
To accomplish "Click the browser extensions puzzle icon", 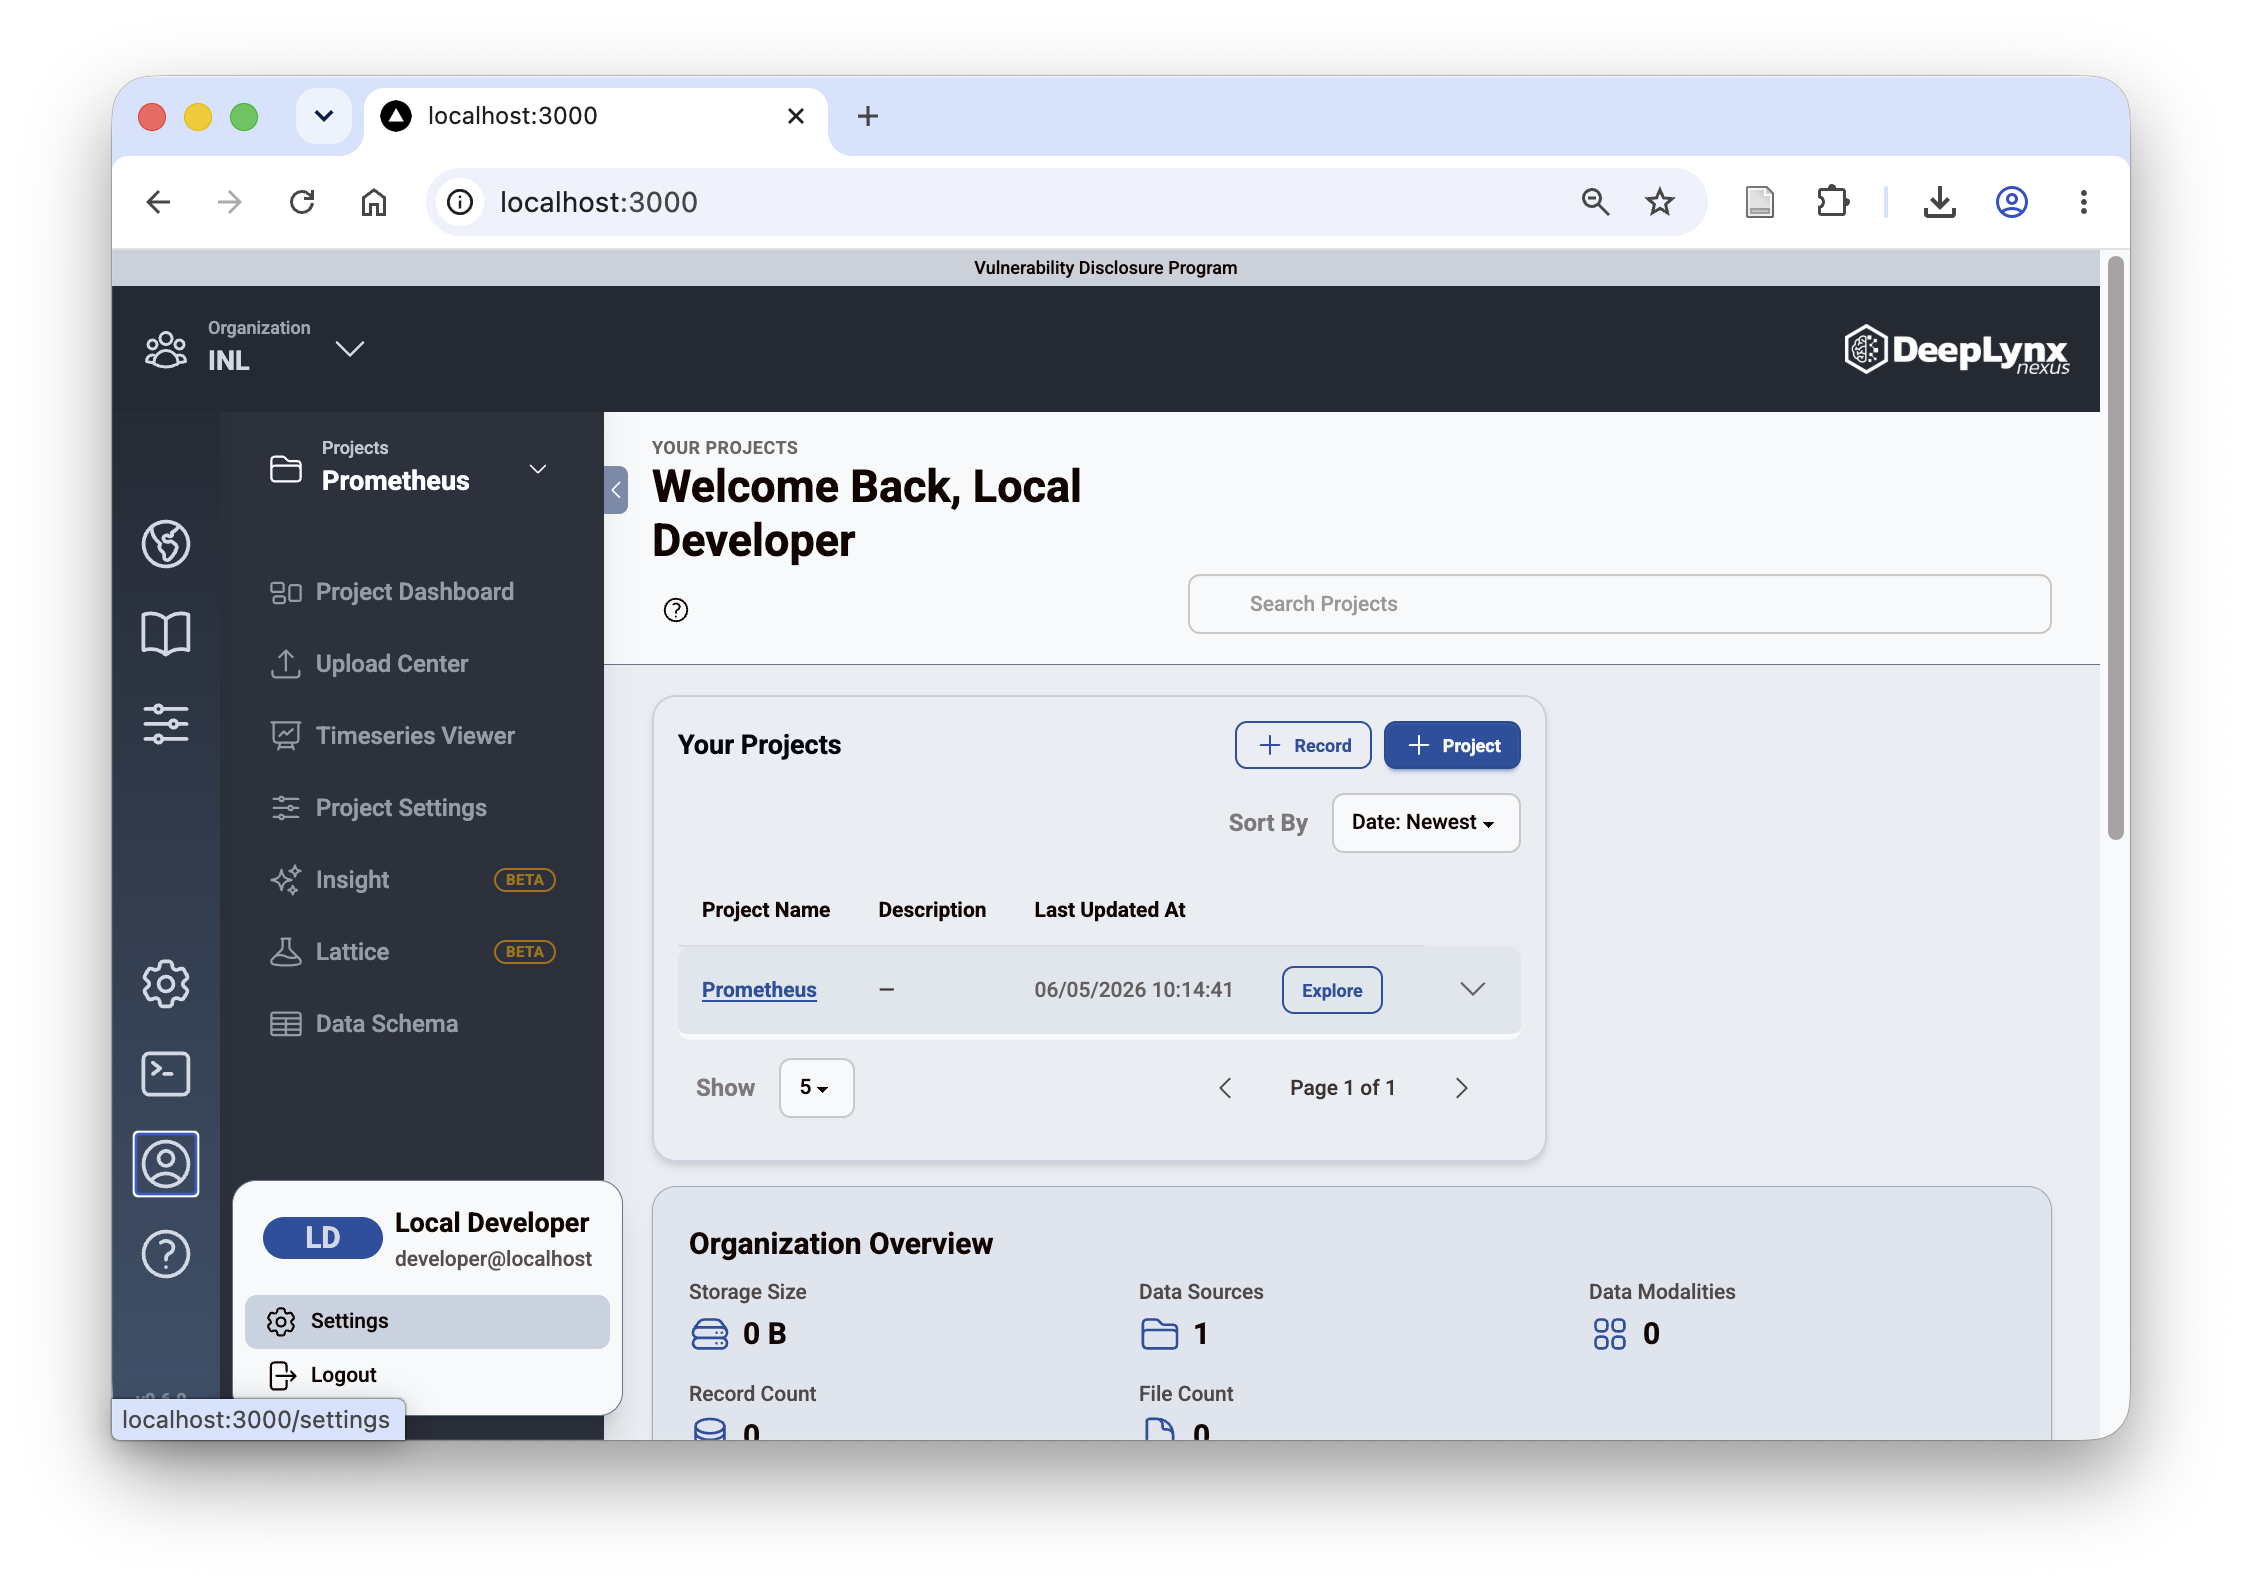I will (x=1832, y=202).
